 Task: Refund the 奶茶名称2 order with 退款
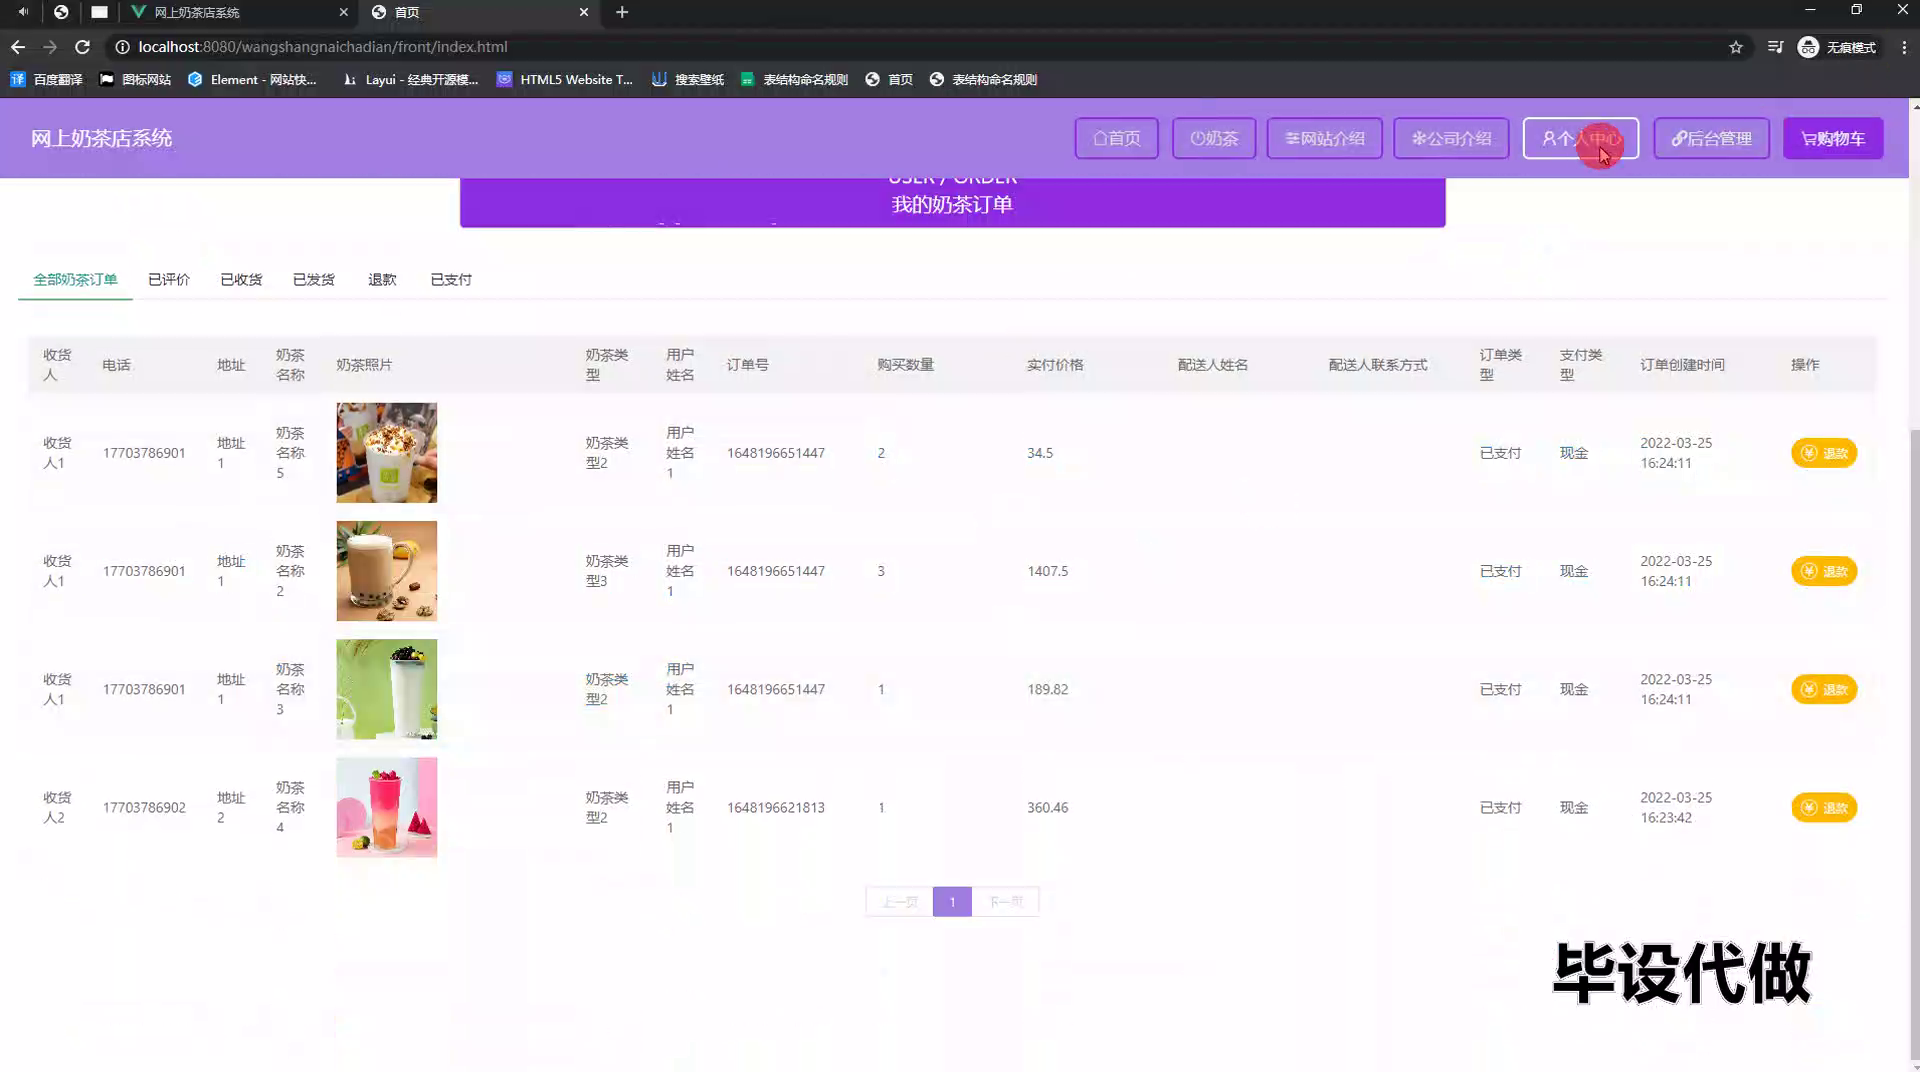pos(1824,571)
